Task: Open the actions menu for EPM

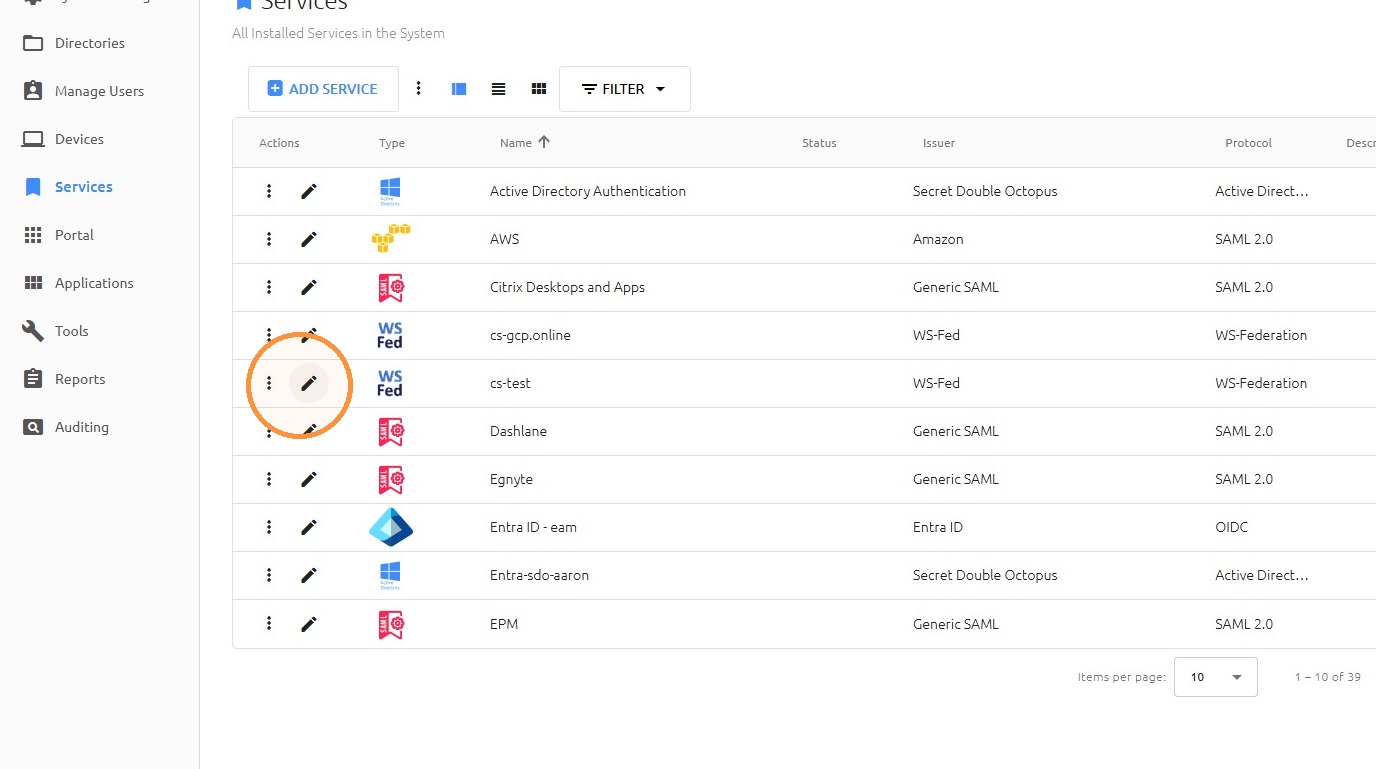Action: (x=269, y=623)
